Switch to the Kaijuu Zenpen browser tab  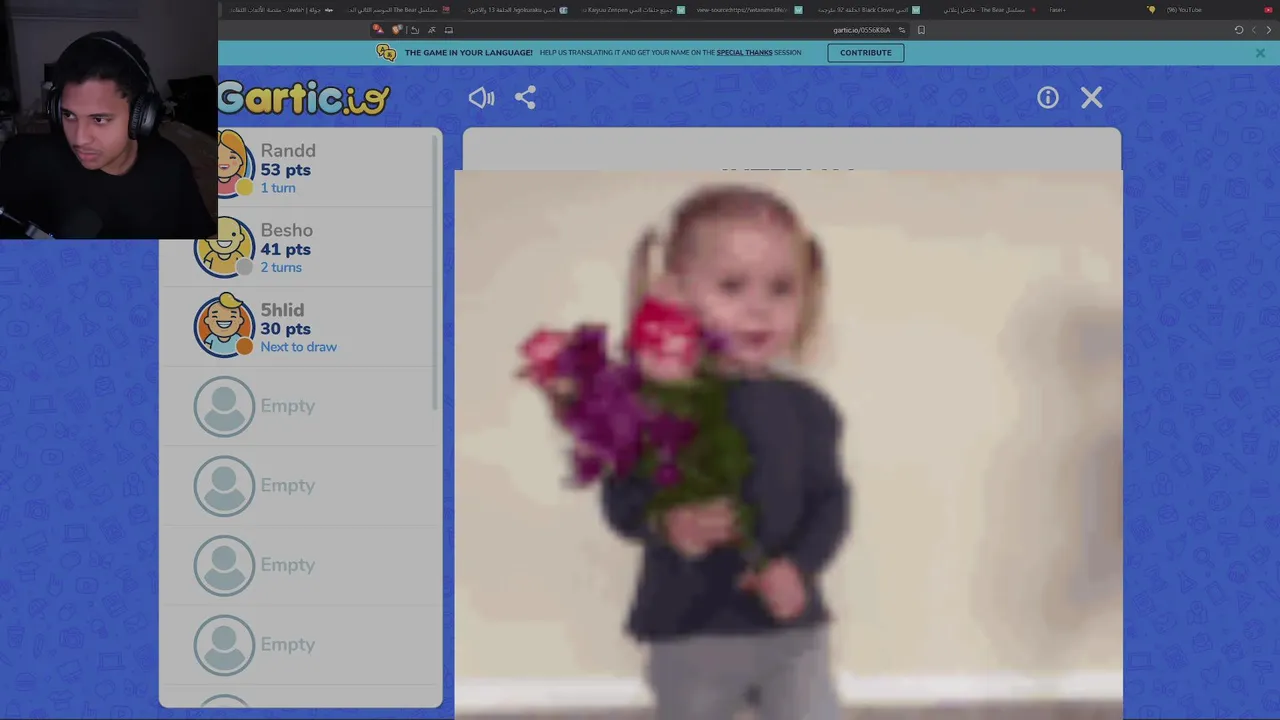[x=634, y=10]
